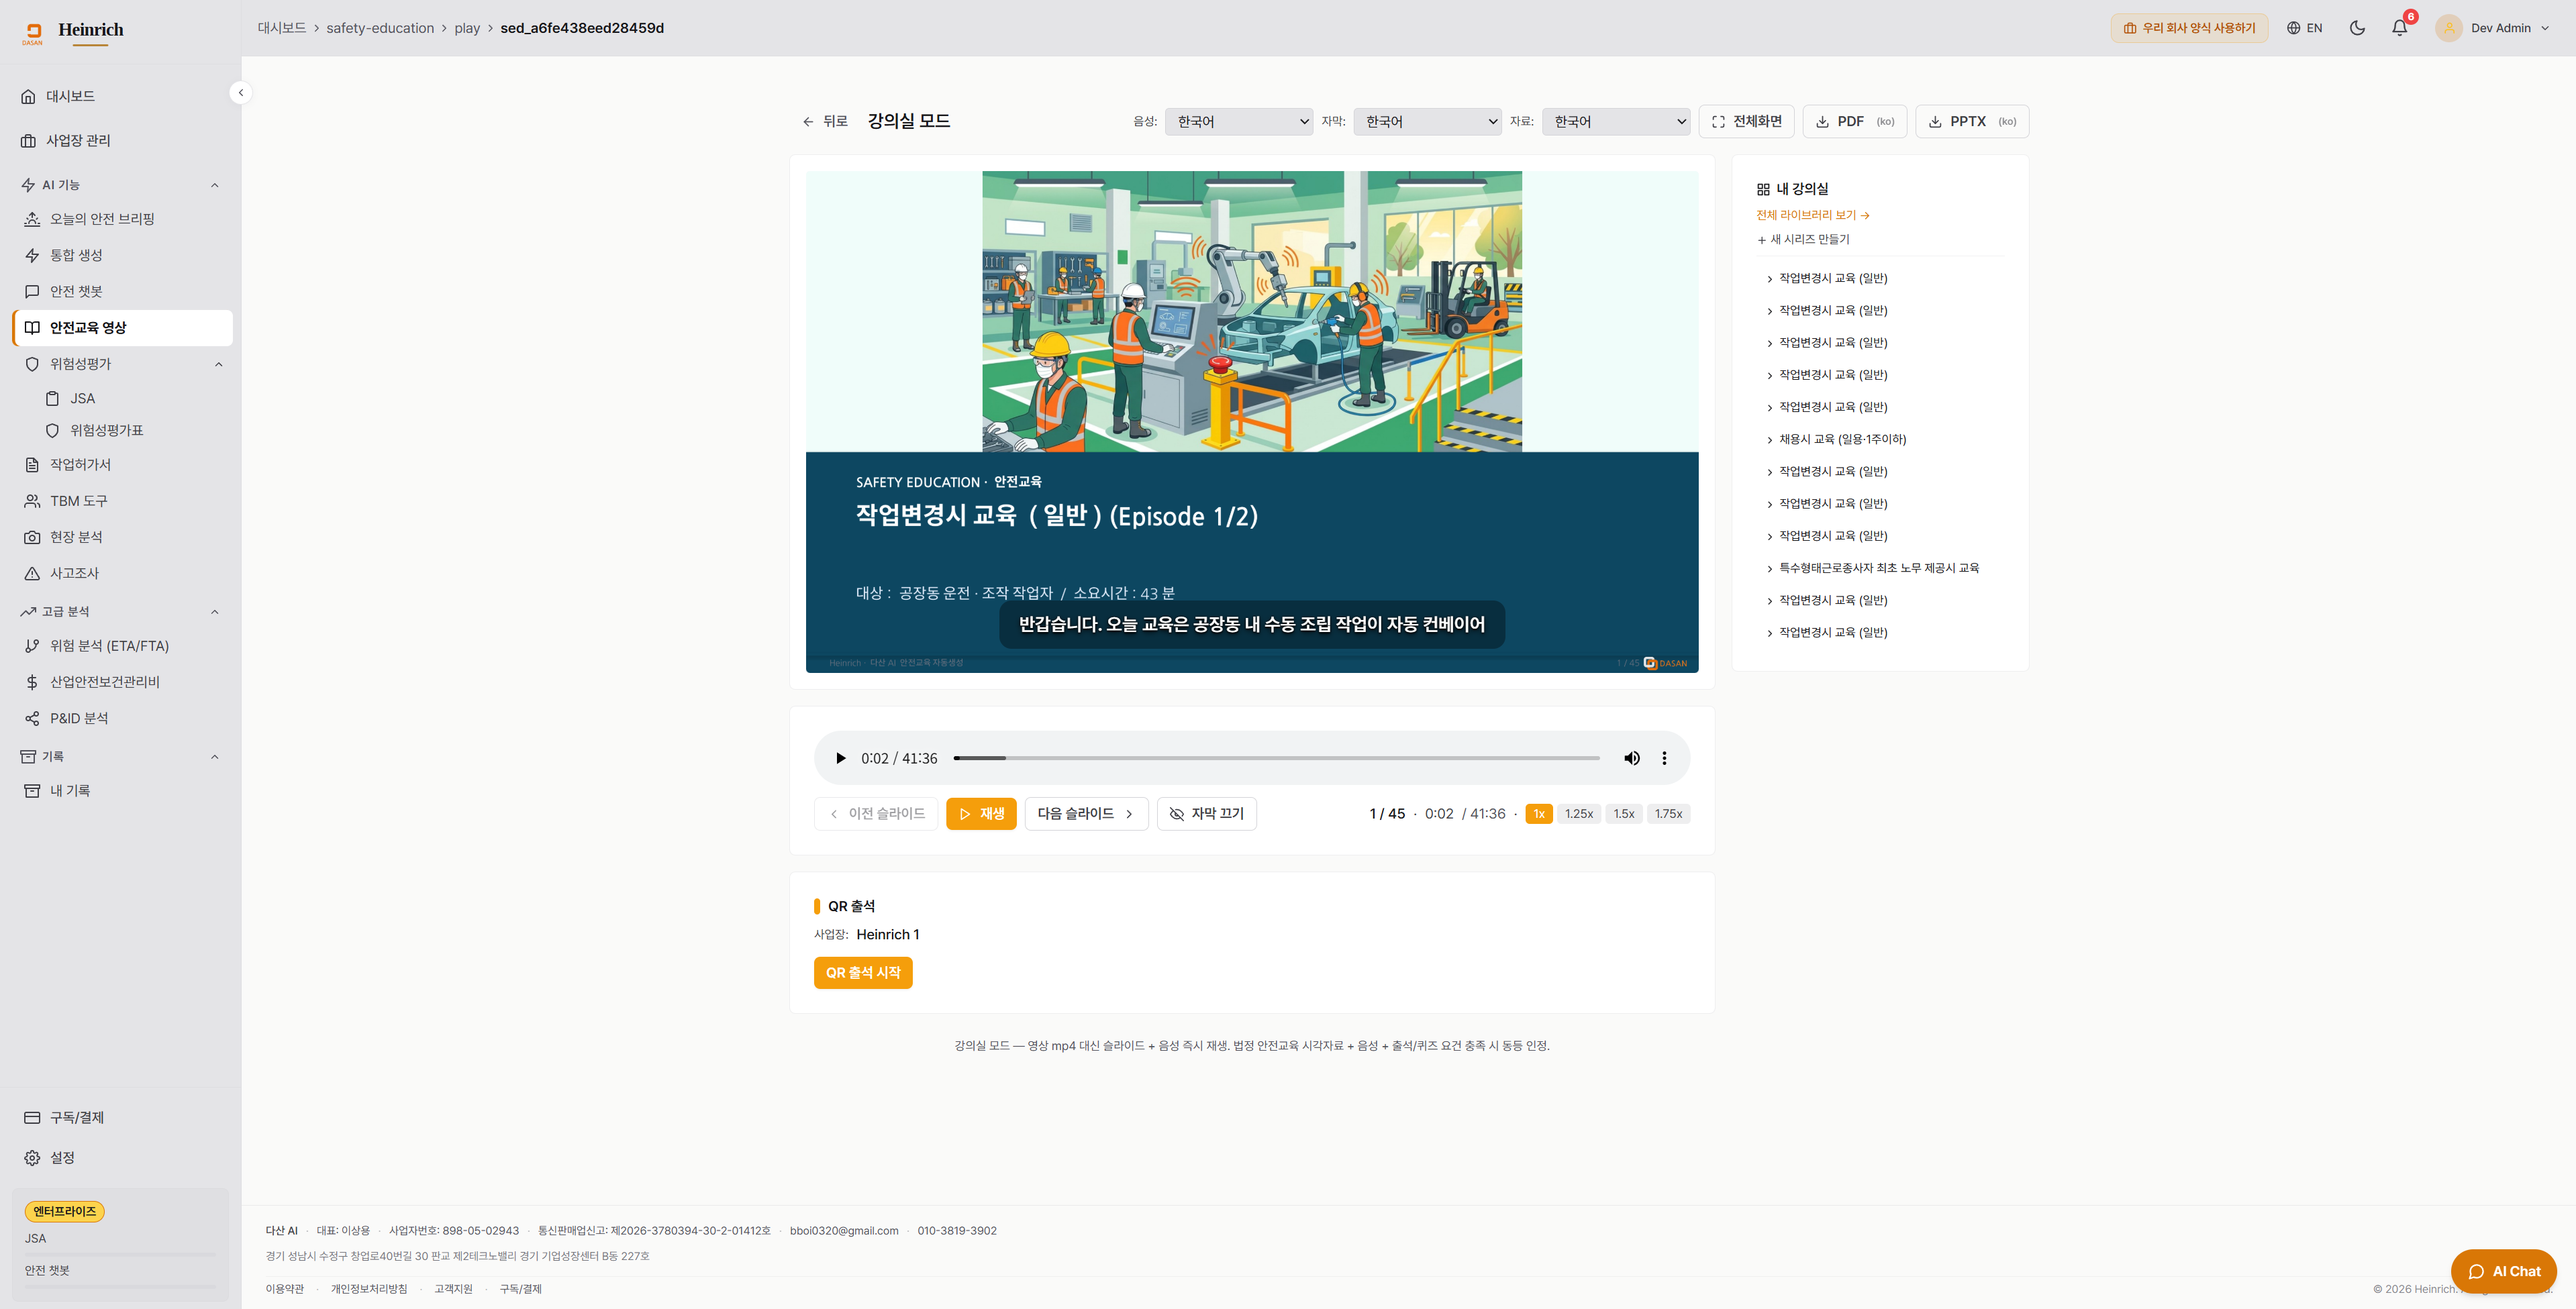Open 구독/결제 card item
The image size is (2576, 1309).
pyautogui.click(x=122, y=1117)
